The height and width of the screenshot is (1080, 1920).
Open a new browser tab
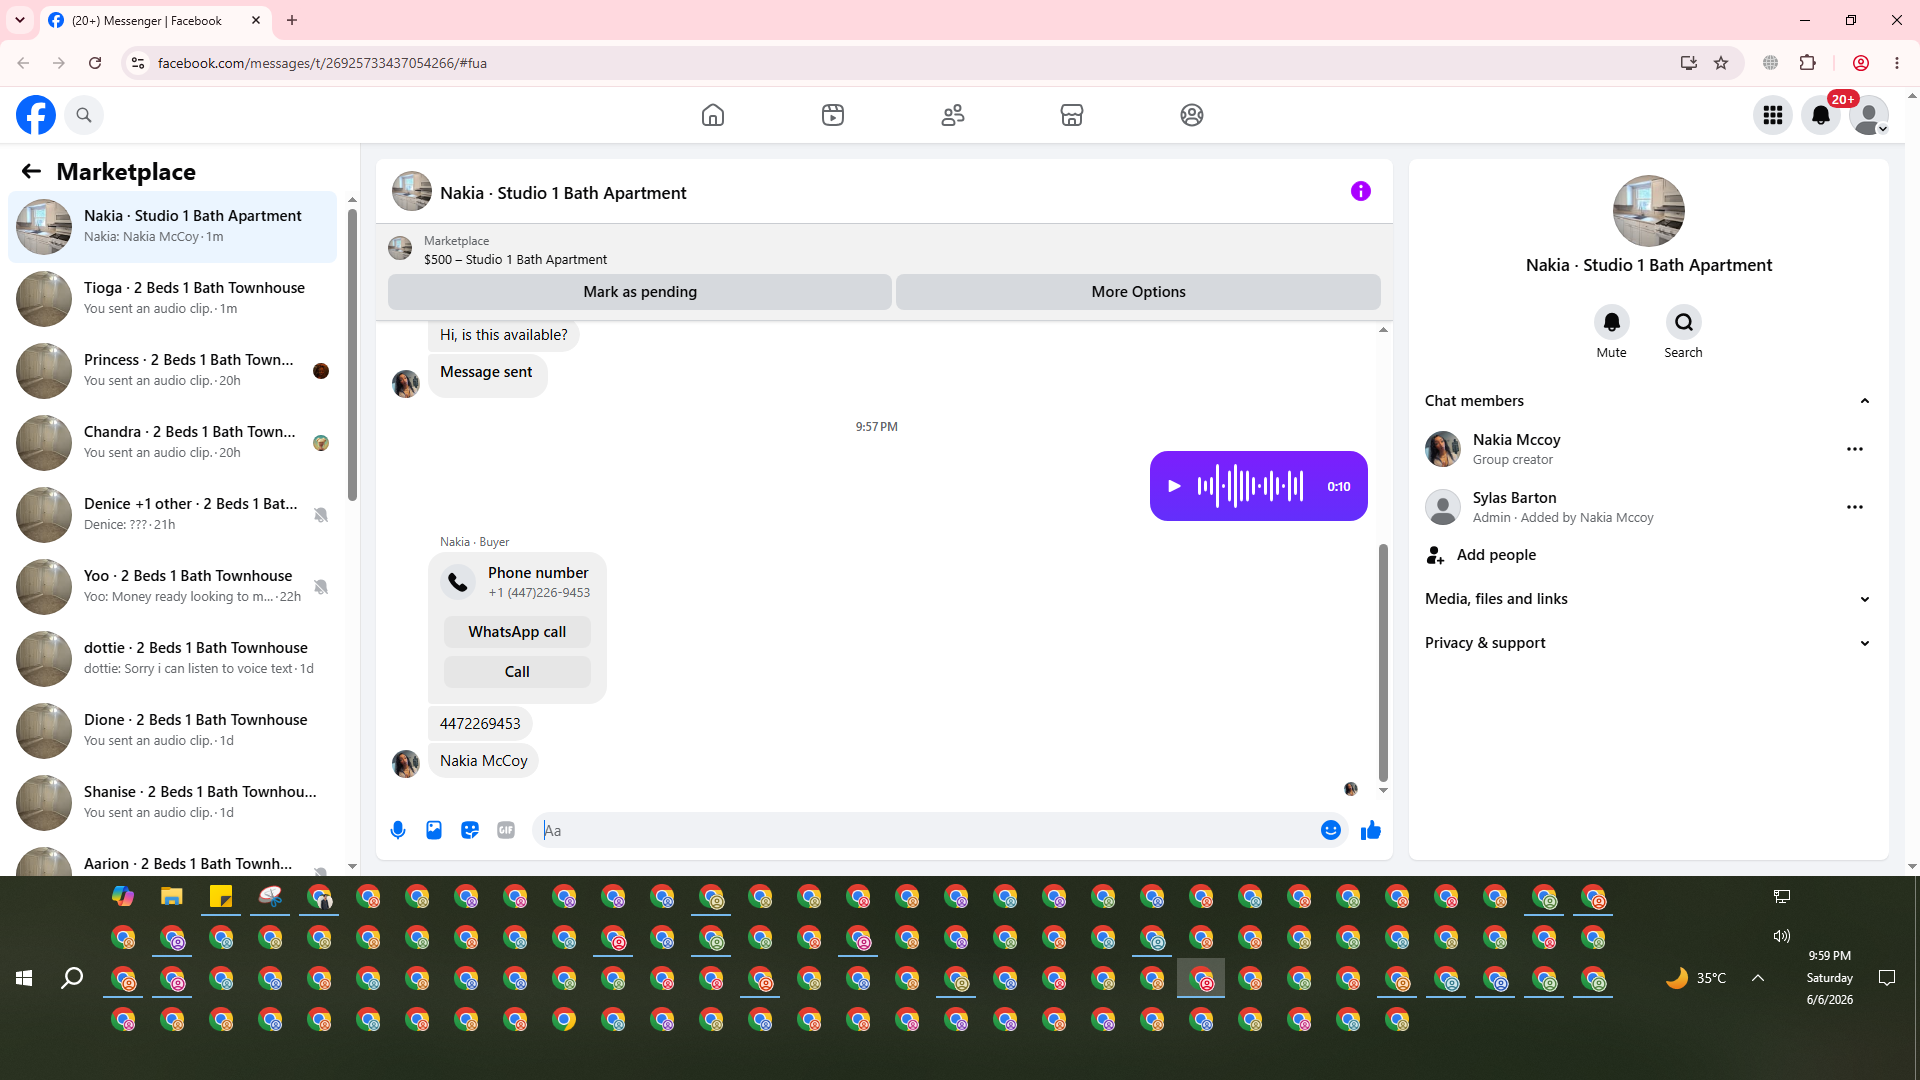pyautogui.click(x=292, y=20)
